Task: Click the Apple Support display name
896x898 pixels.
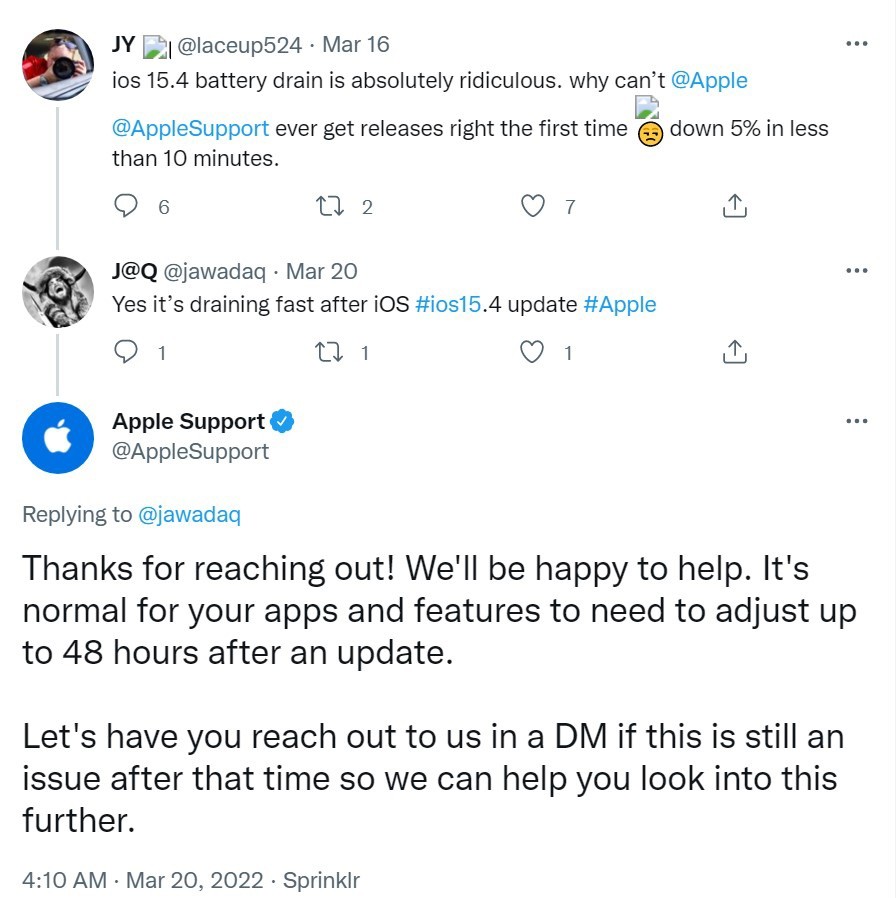Action: [x=188, y=421]
